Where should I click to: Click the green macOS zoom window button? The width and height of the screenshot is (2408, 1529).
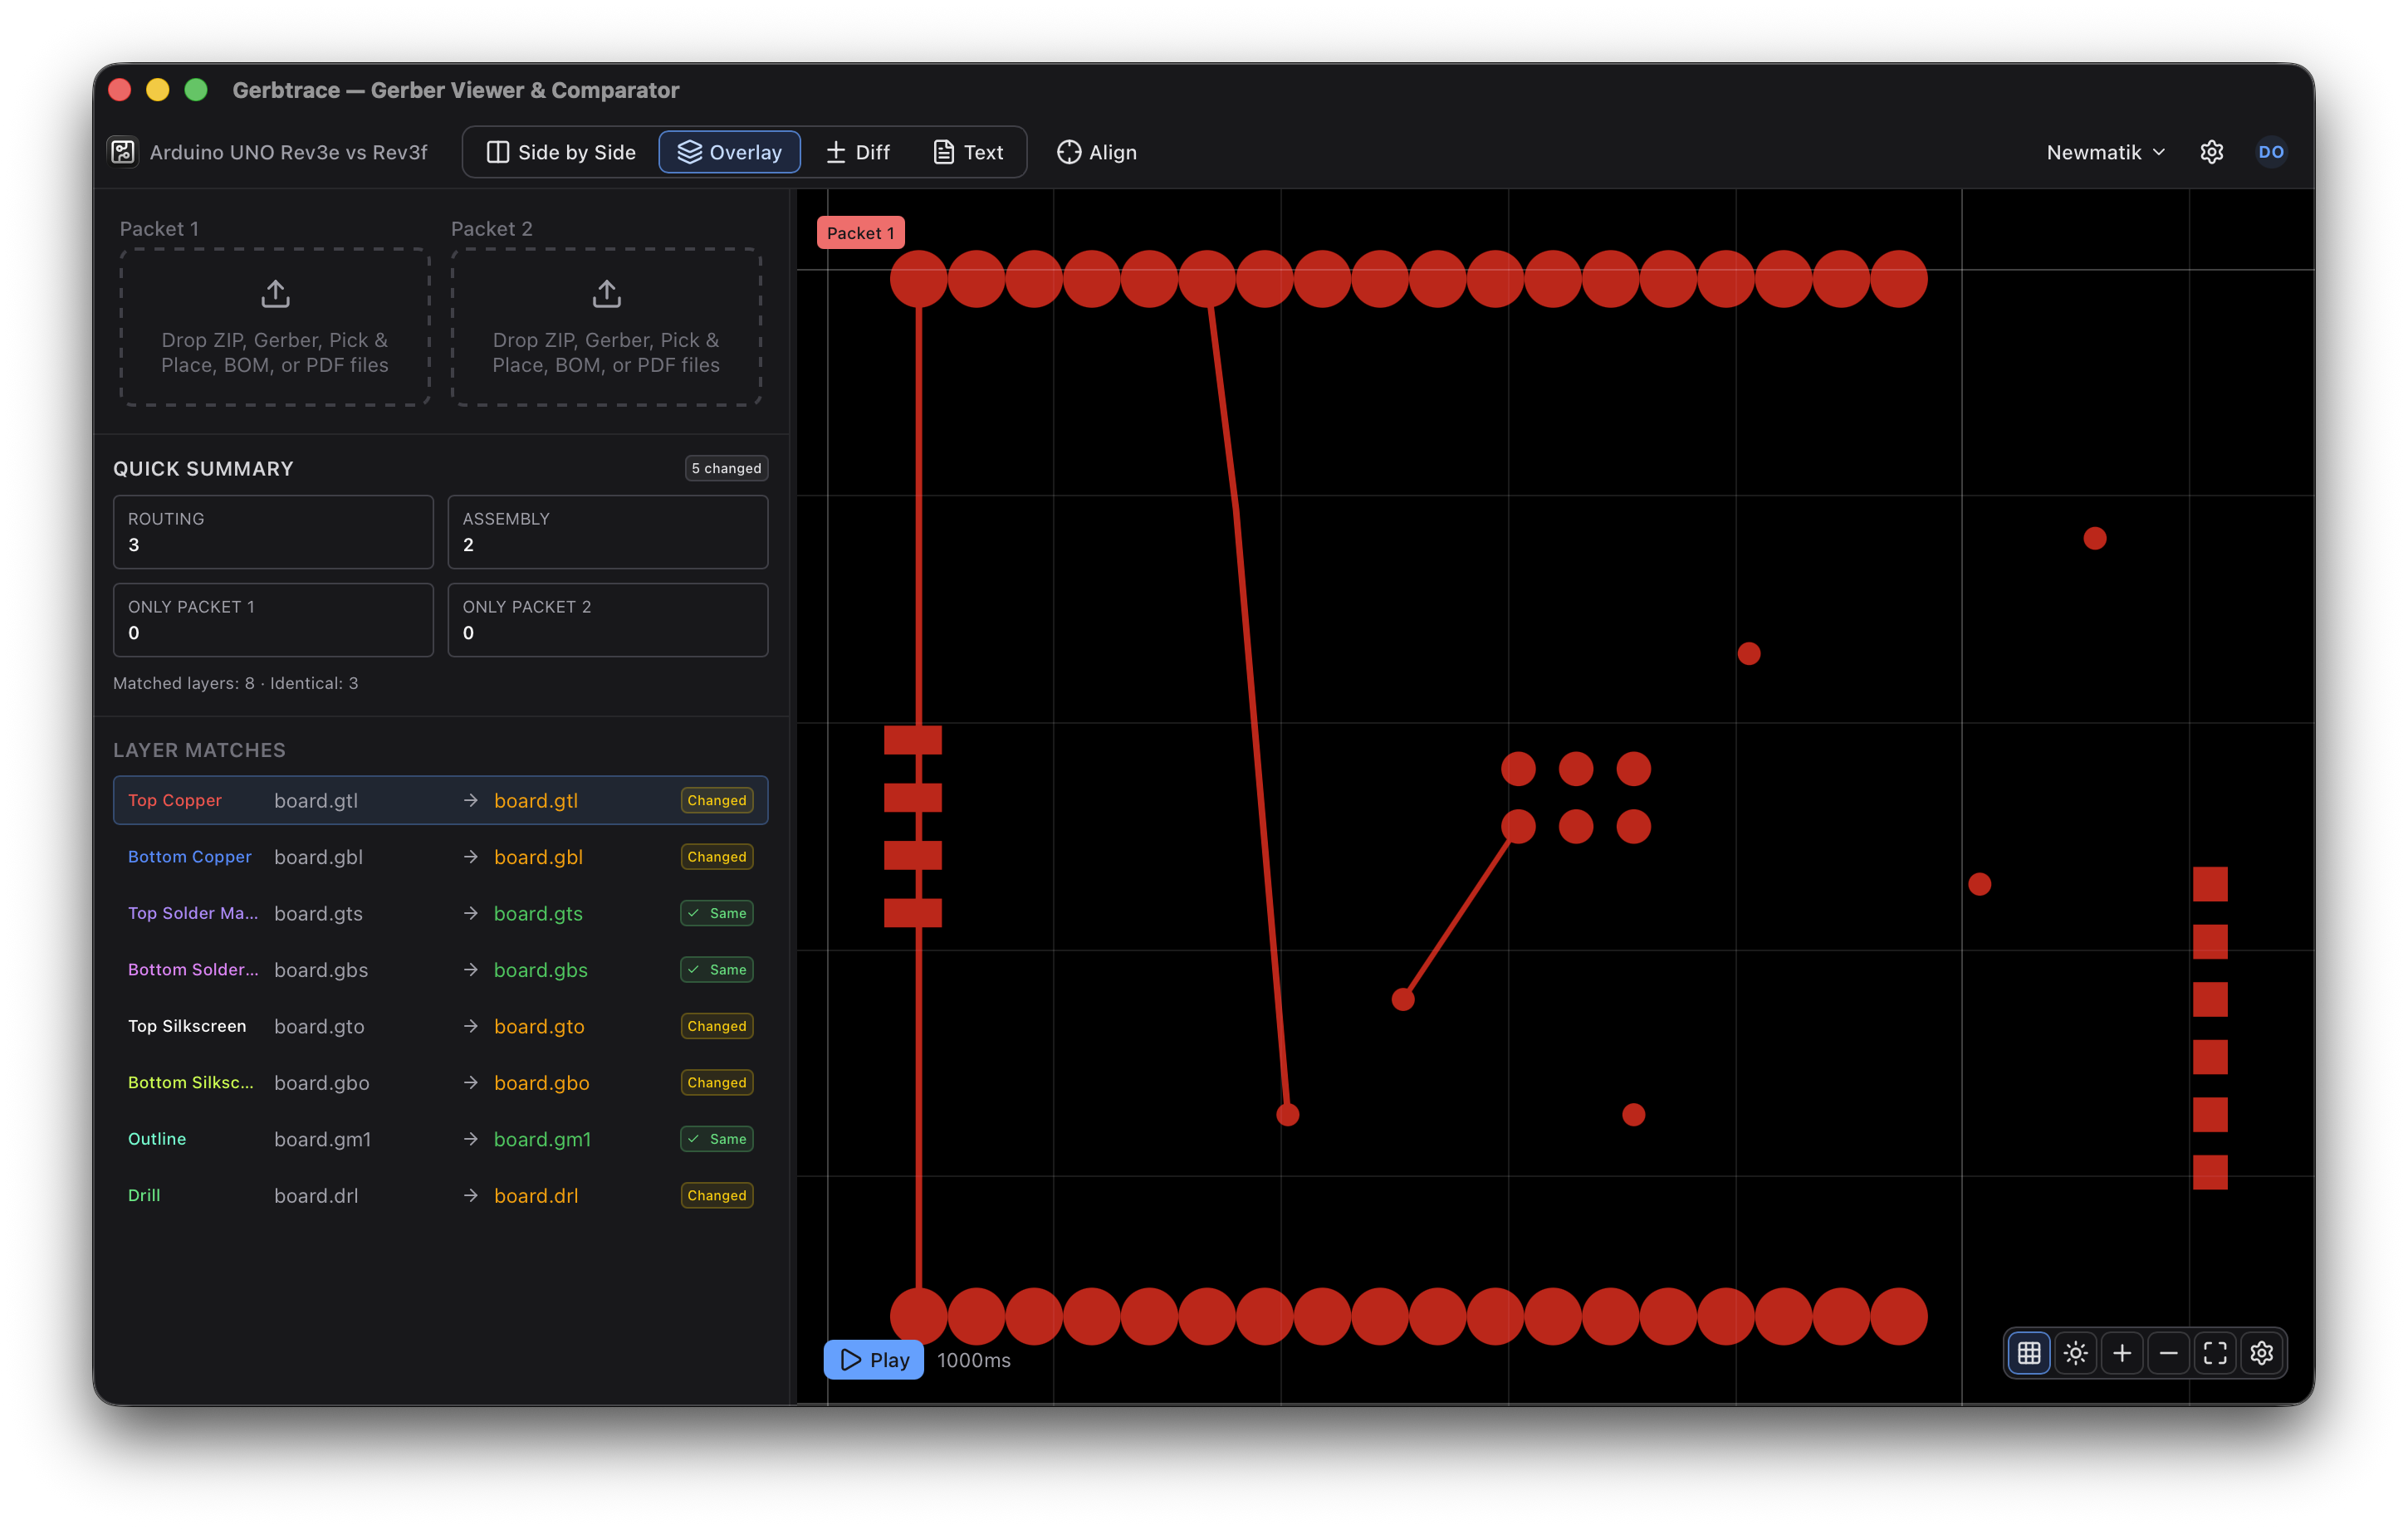196,90
